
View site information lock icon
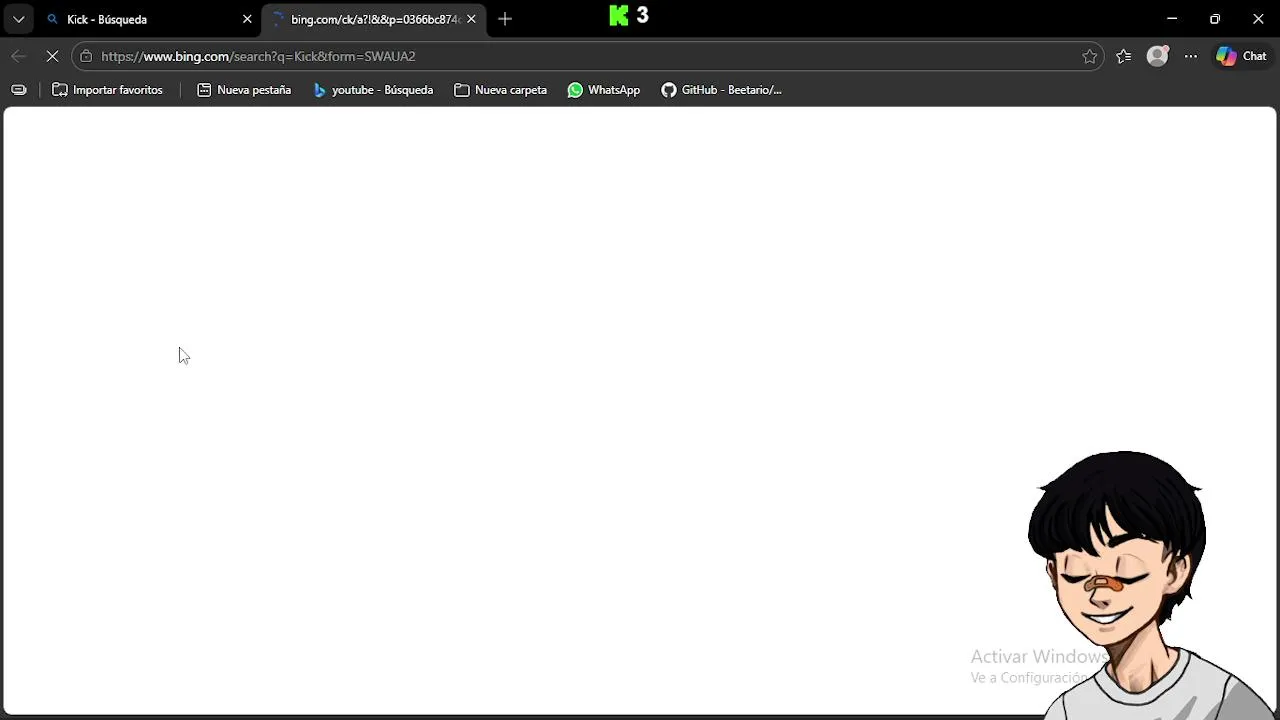(x=86, y=56)
